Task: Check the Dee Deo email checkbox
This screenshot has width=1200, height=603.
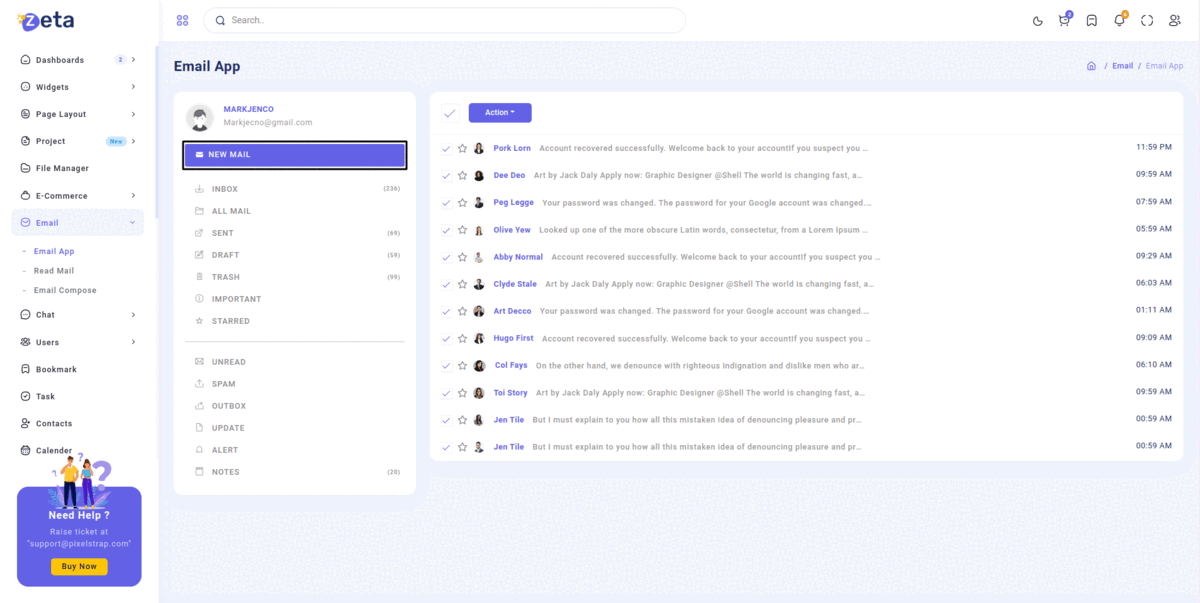Action: click(x=446, y=176)
